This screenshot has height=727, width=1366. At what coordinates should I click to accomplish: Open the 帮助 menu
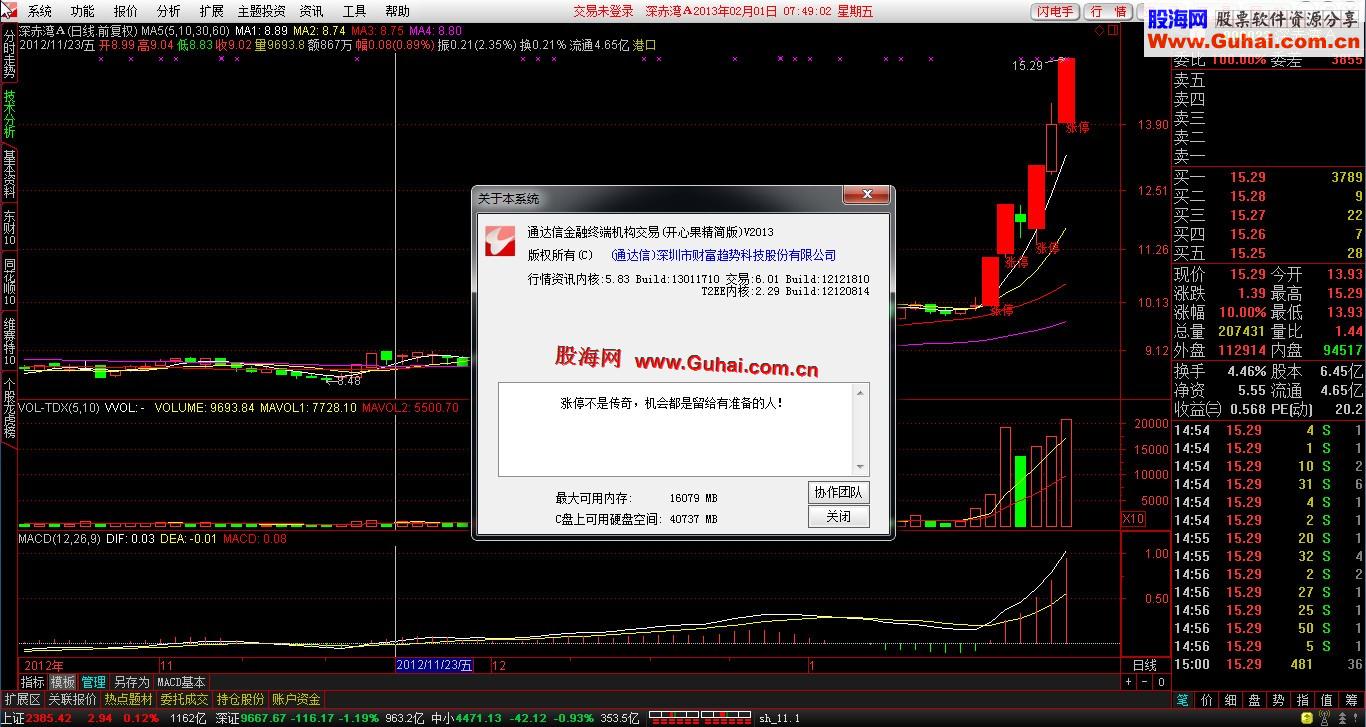click(x=397, y=11)
